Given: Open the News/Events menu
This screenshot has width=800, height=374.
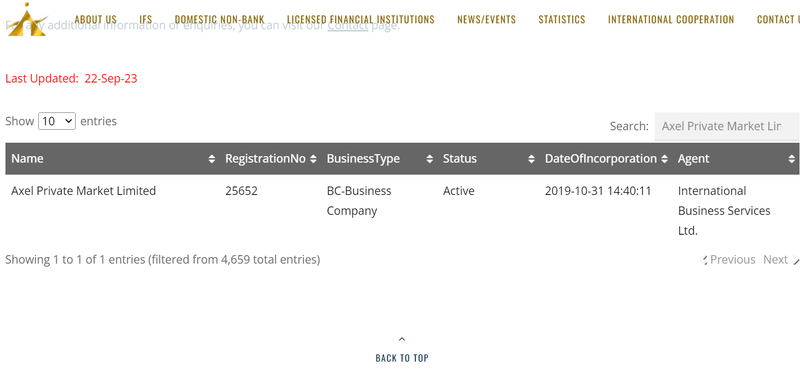Looking at the screenshot, I should [x=486, y=19].
